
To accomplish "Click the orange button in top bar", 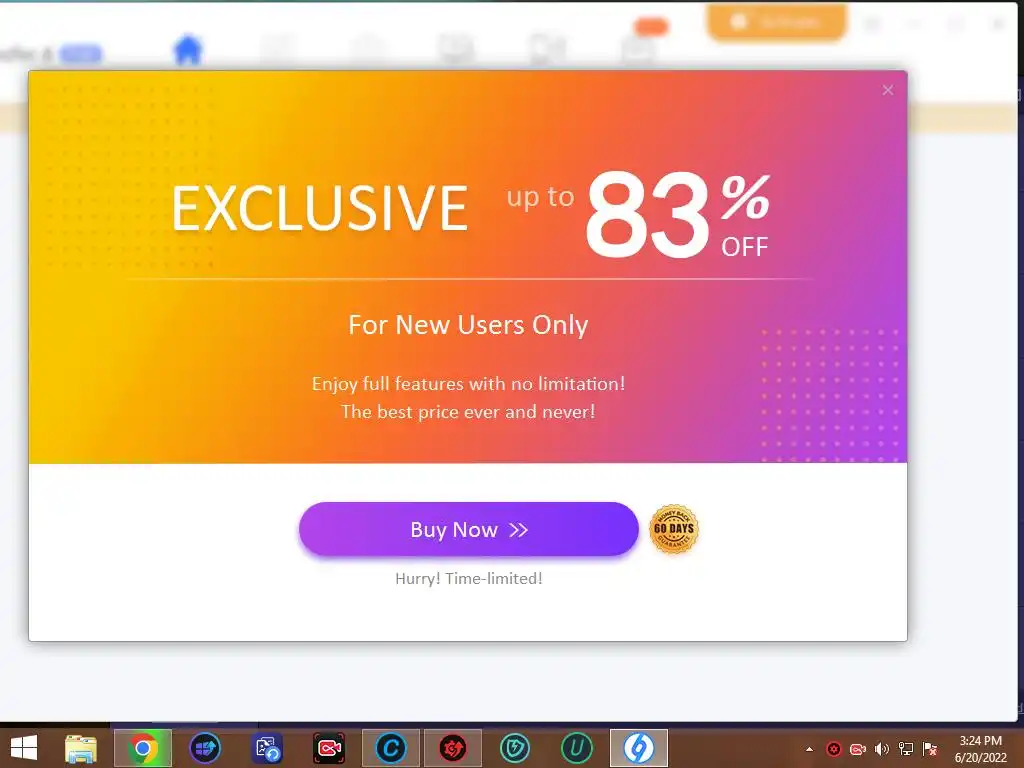I will pyautogui.click(x=776, y=22).
